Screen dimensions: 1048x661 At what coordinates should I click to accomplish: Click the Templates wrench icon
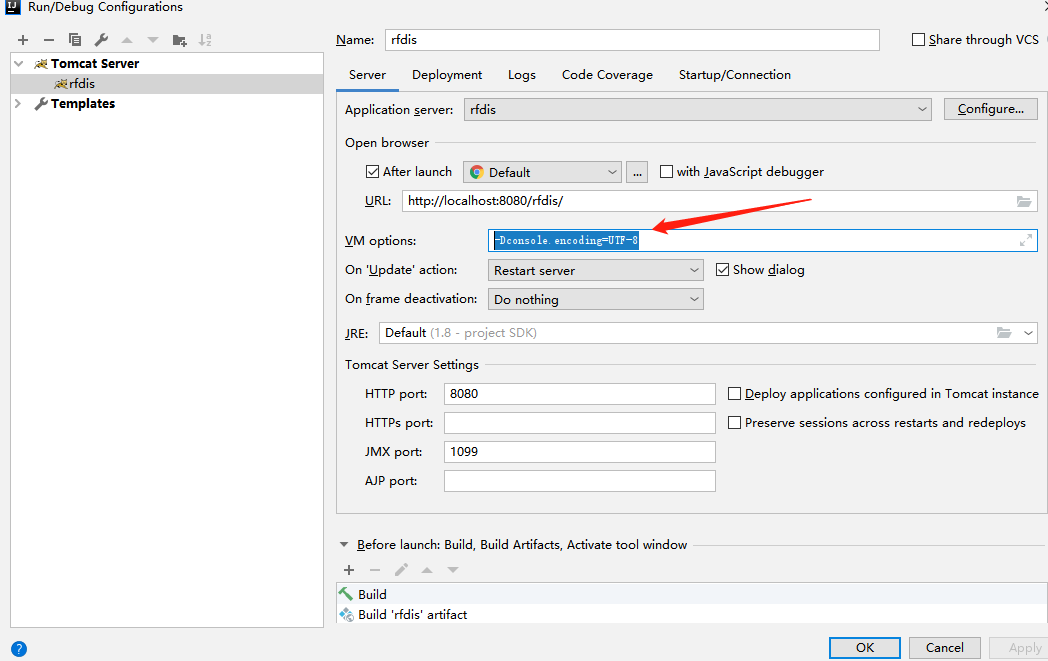pyautogui.click(x=41, y=104)
